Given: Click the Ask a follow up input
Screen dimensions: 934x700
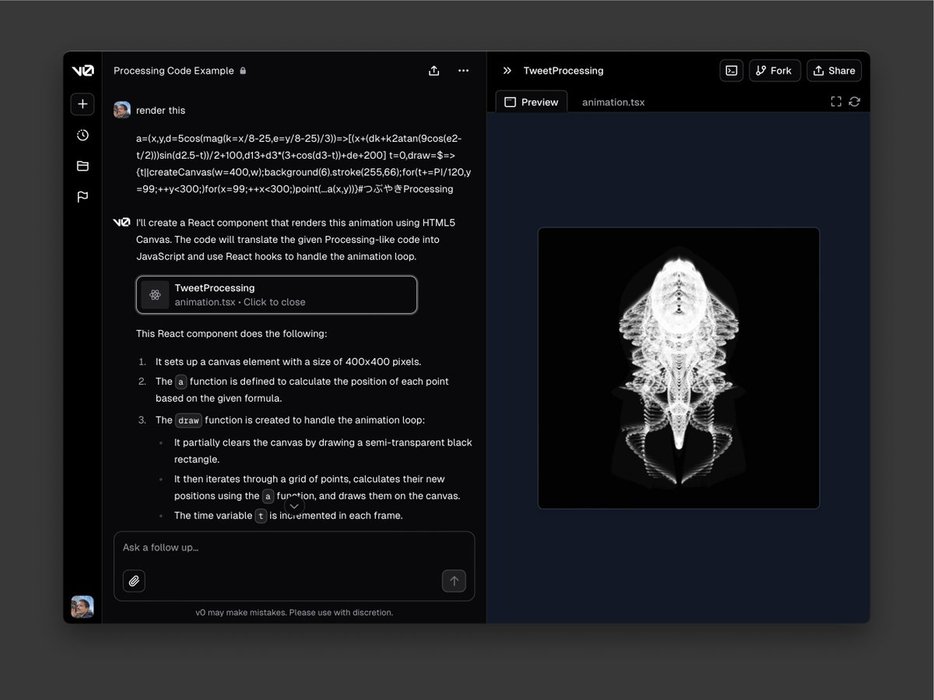Looking at the screenshot, I should click(290, 548).
